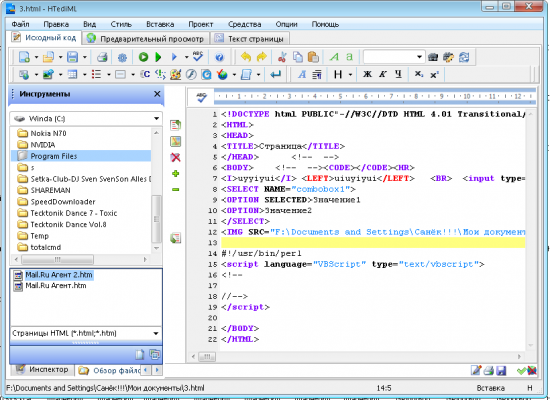The image size is (550, 400).
Task: Click the paint palette color icon
Action: pos(175,74)
